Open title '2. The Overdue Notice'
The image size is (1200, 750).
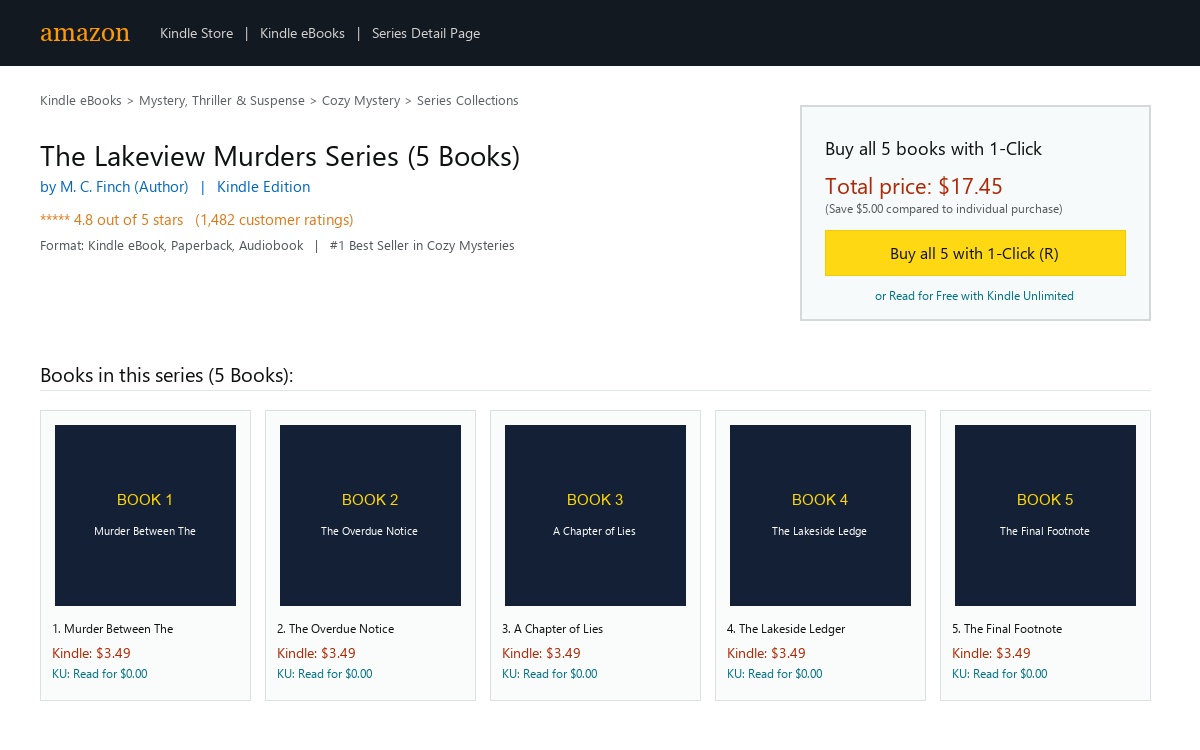(x=335, y=629)
